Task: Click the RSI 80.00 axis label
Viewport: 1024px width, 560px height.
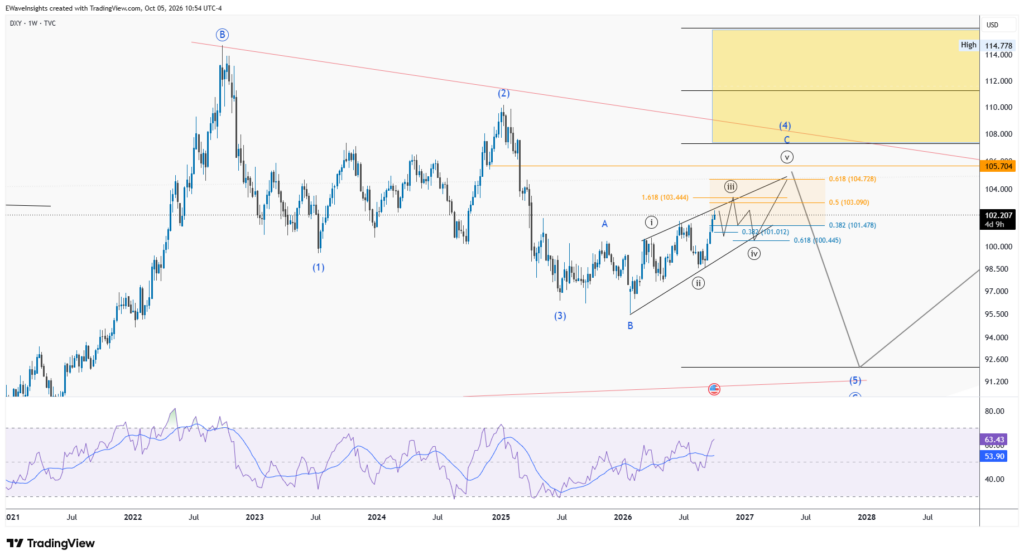Action: (x=994, y=411)
